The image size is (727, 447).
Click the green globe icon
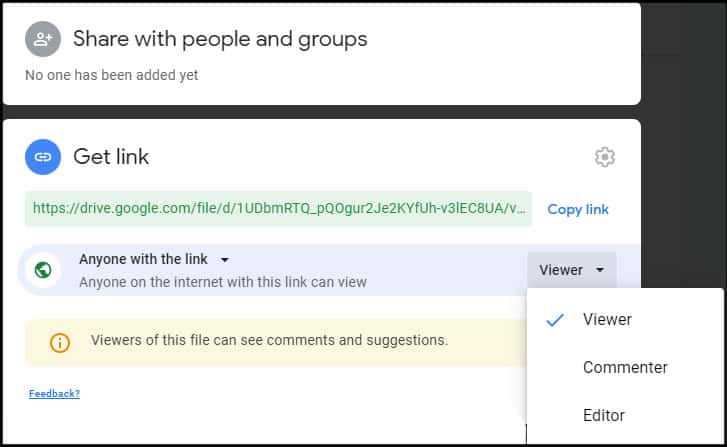[43, 269]
